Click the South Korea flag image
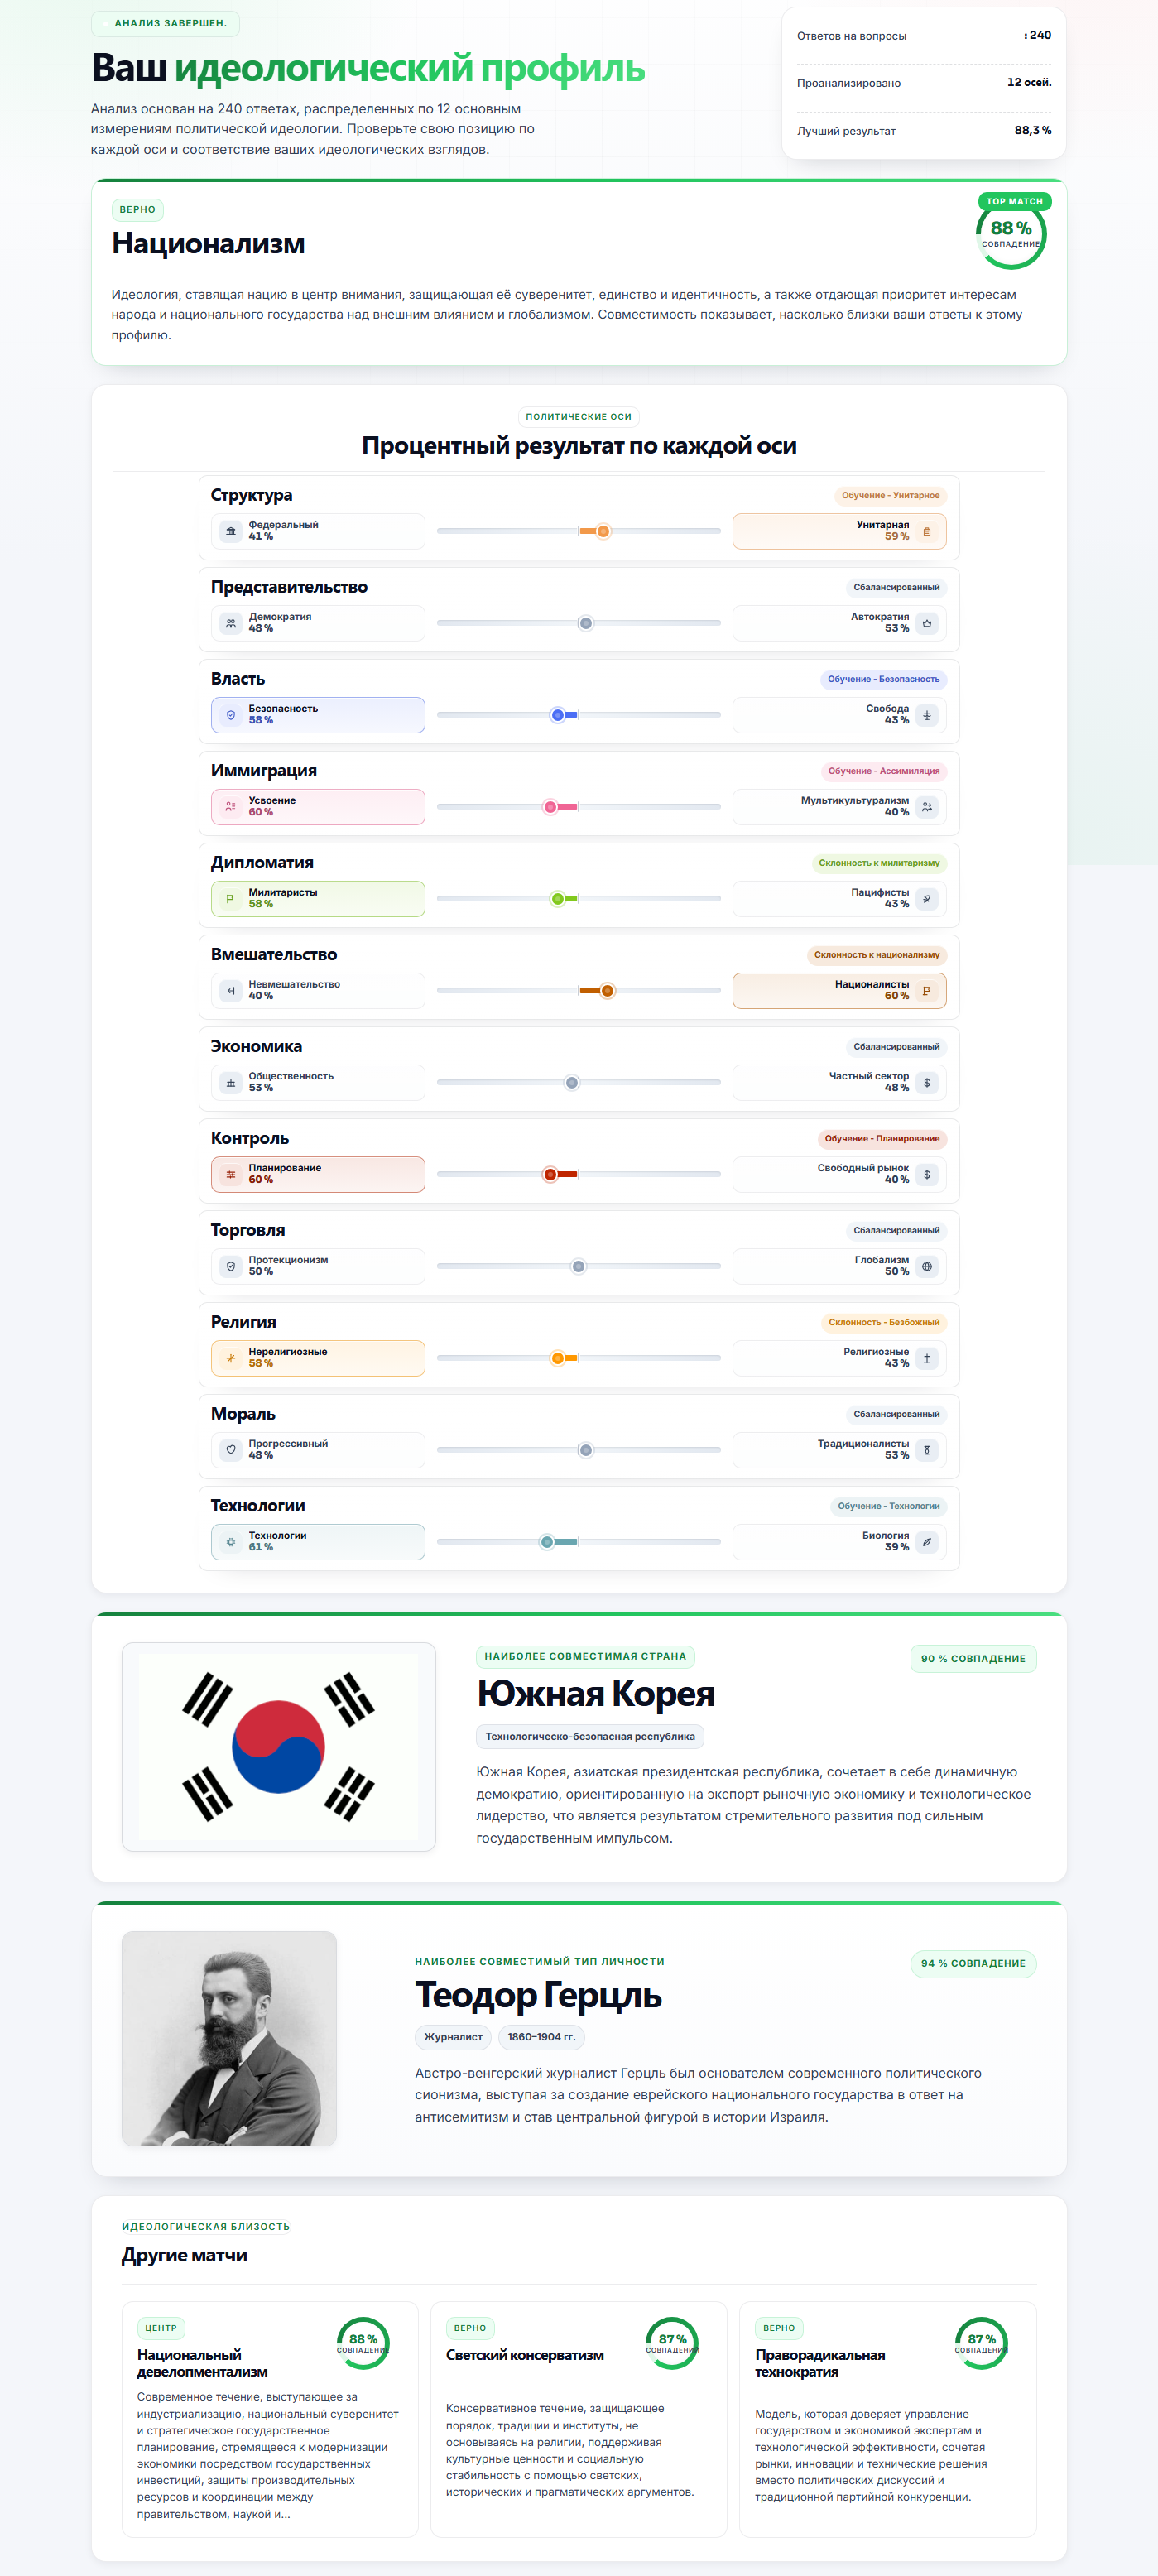 pos(278,1746)
